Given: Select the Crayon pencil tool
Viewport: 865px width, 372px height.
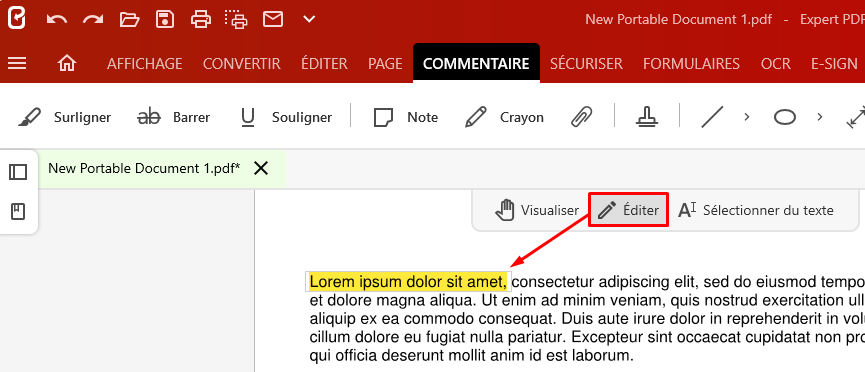Looking at the screenshot, I should coord(504,118).
